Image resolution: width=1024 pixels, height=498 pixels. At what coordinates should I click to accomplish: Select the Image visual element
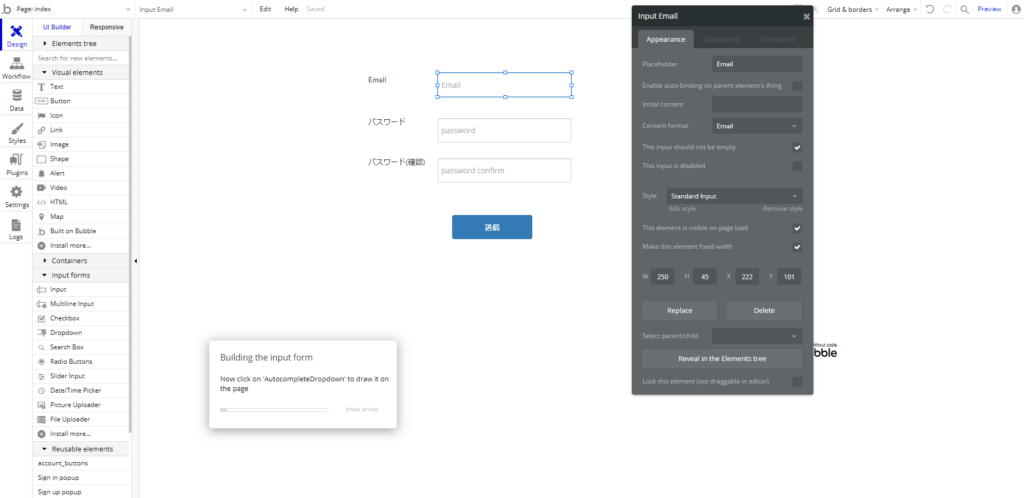tap(81, 144)
